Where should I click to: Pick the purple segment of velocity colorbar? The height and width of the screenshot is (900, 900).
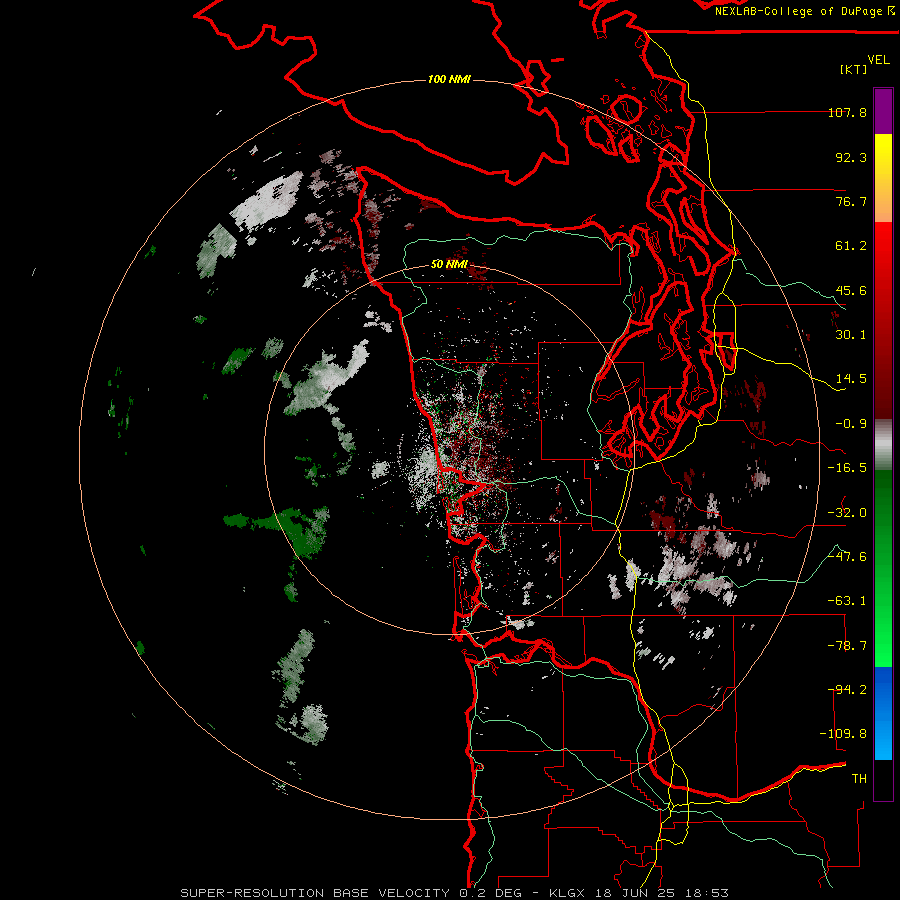(883, 112)
